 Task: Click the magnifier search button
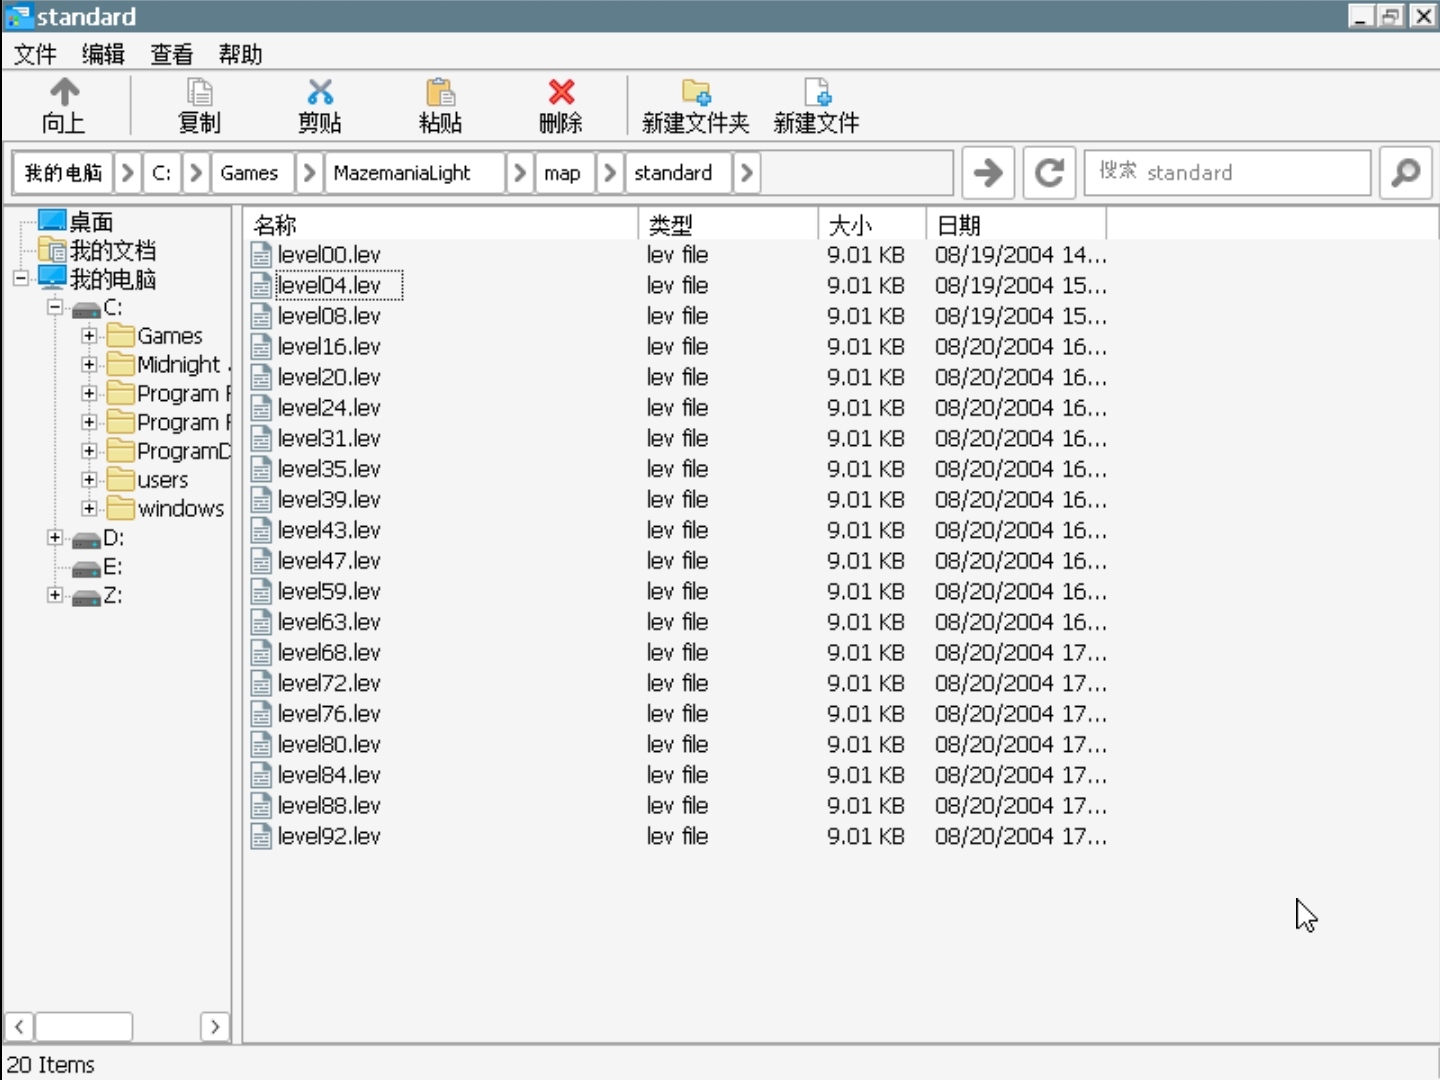point(1405,173)
